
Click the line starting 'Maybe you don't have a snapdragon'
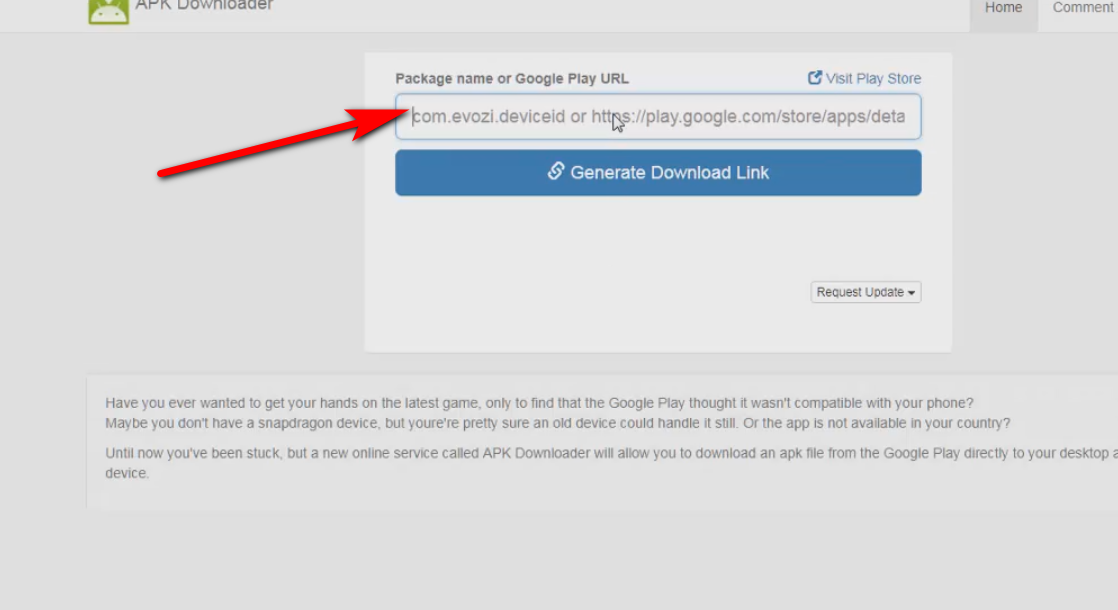pos(558,423)
